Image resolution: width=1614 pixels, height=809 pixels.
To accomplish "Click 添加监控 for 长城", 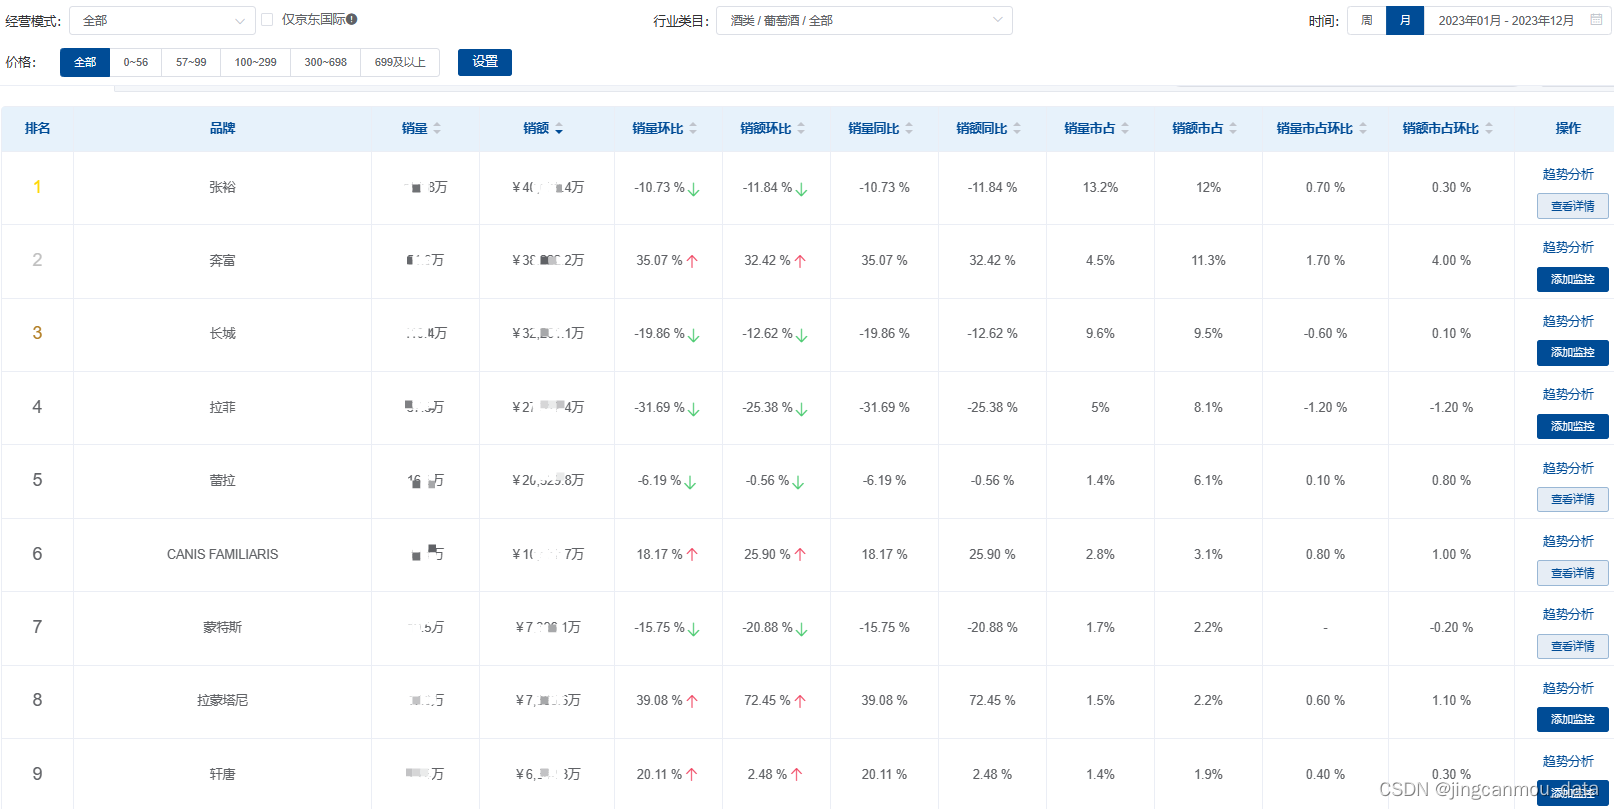I will click(1573, 352).
